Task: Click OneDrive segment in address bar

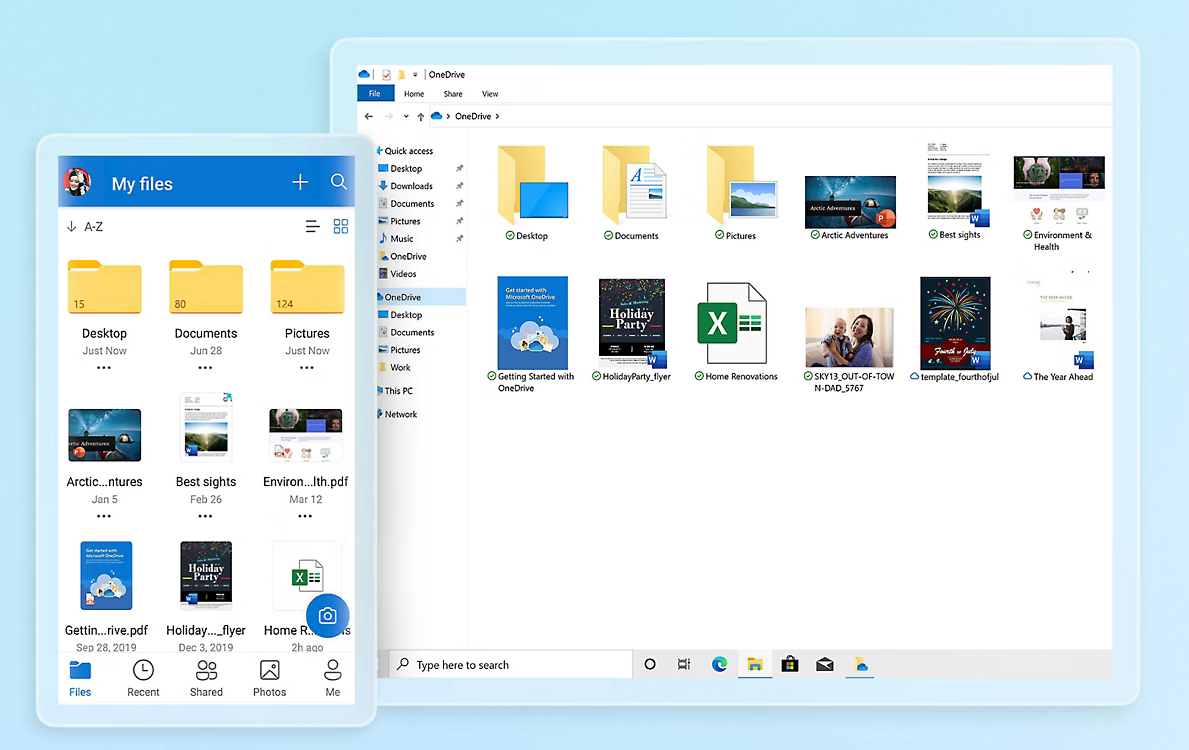Action: 472,116
